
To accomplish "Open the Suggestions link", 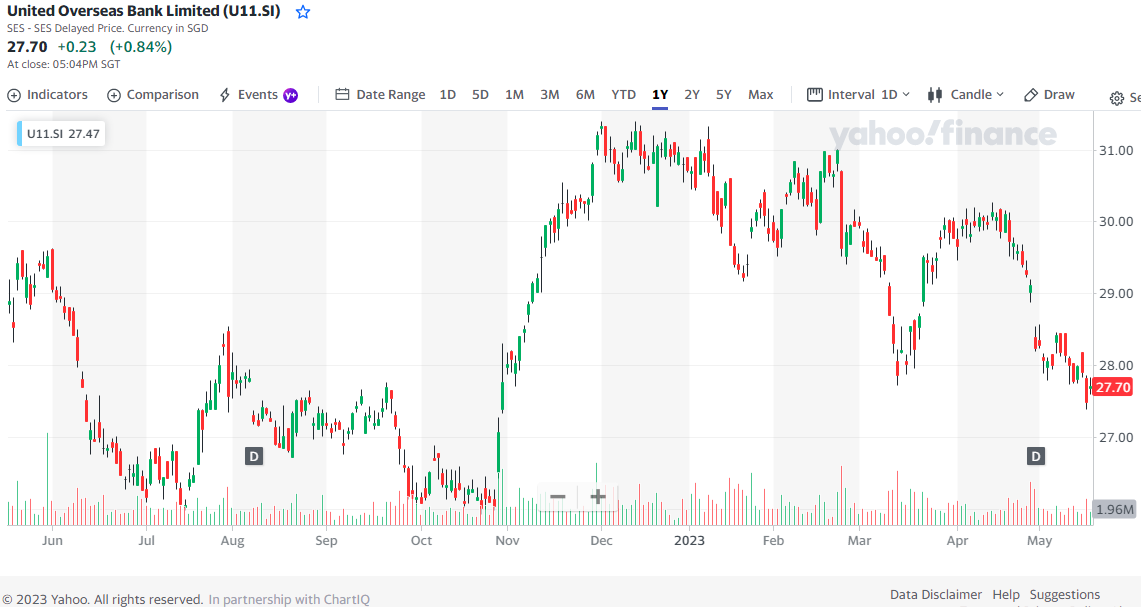I will [x=1065, y=595].
